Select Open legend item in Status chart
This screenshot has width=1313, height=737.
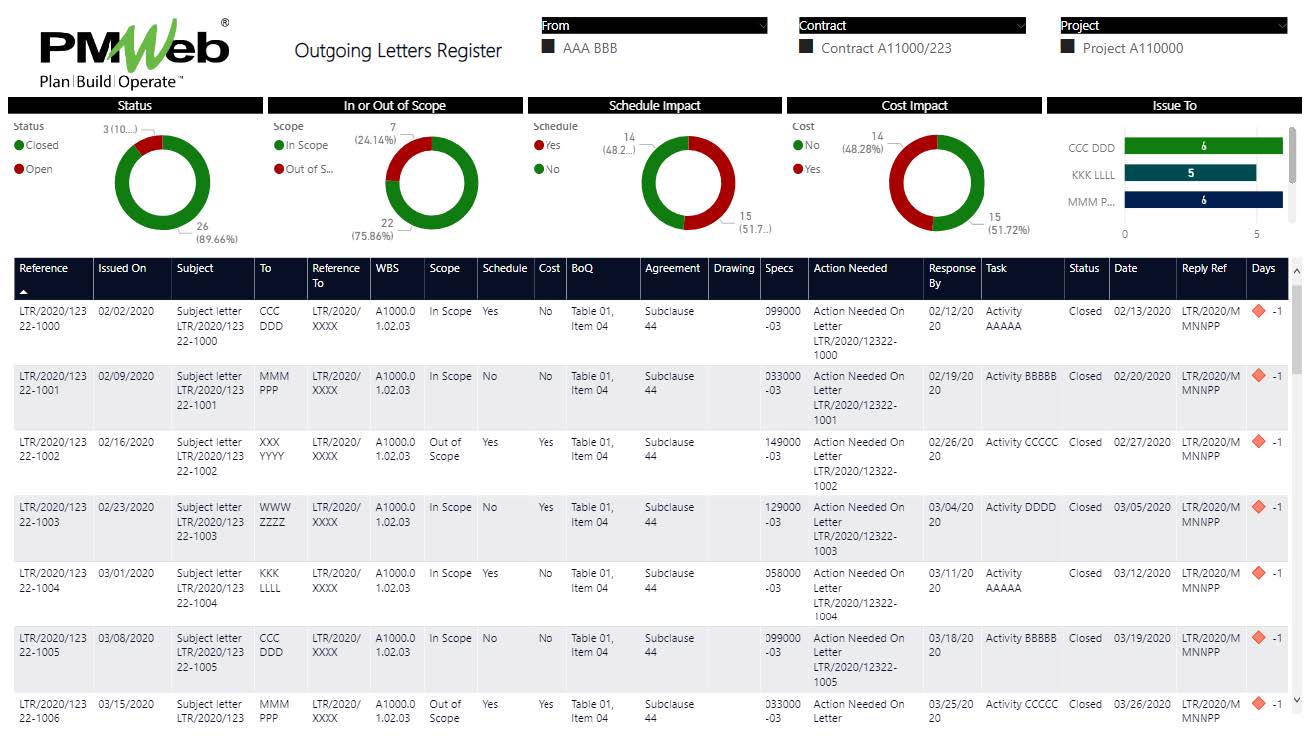[x=33, y=169]
